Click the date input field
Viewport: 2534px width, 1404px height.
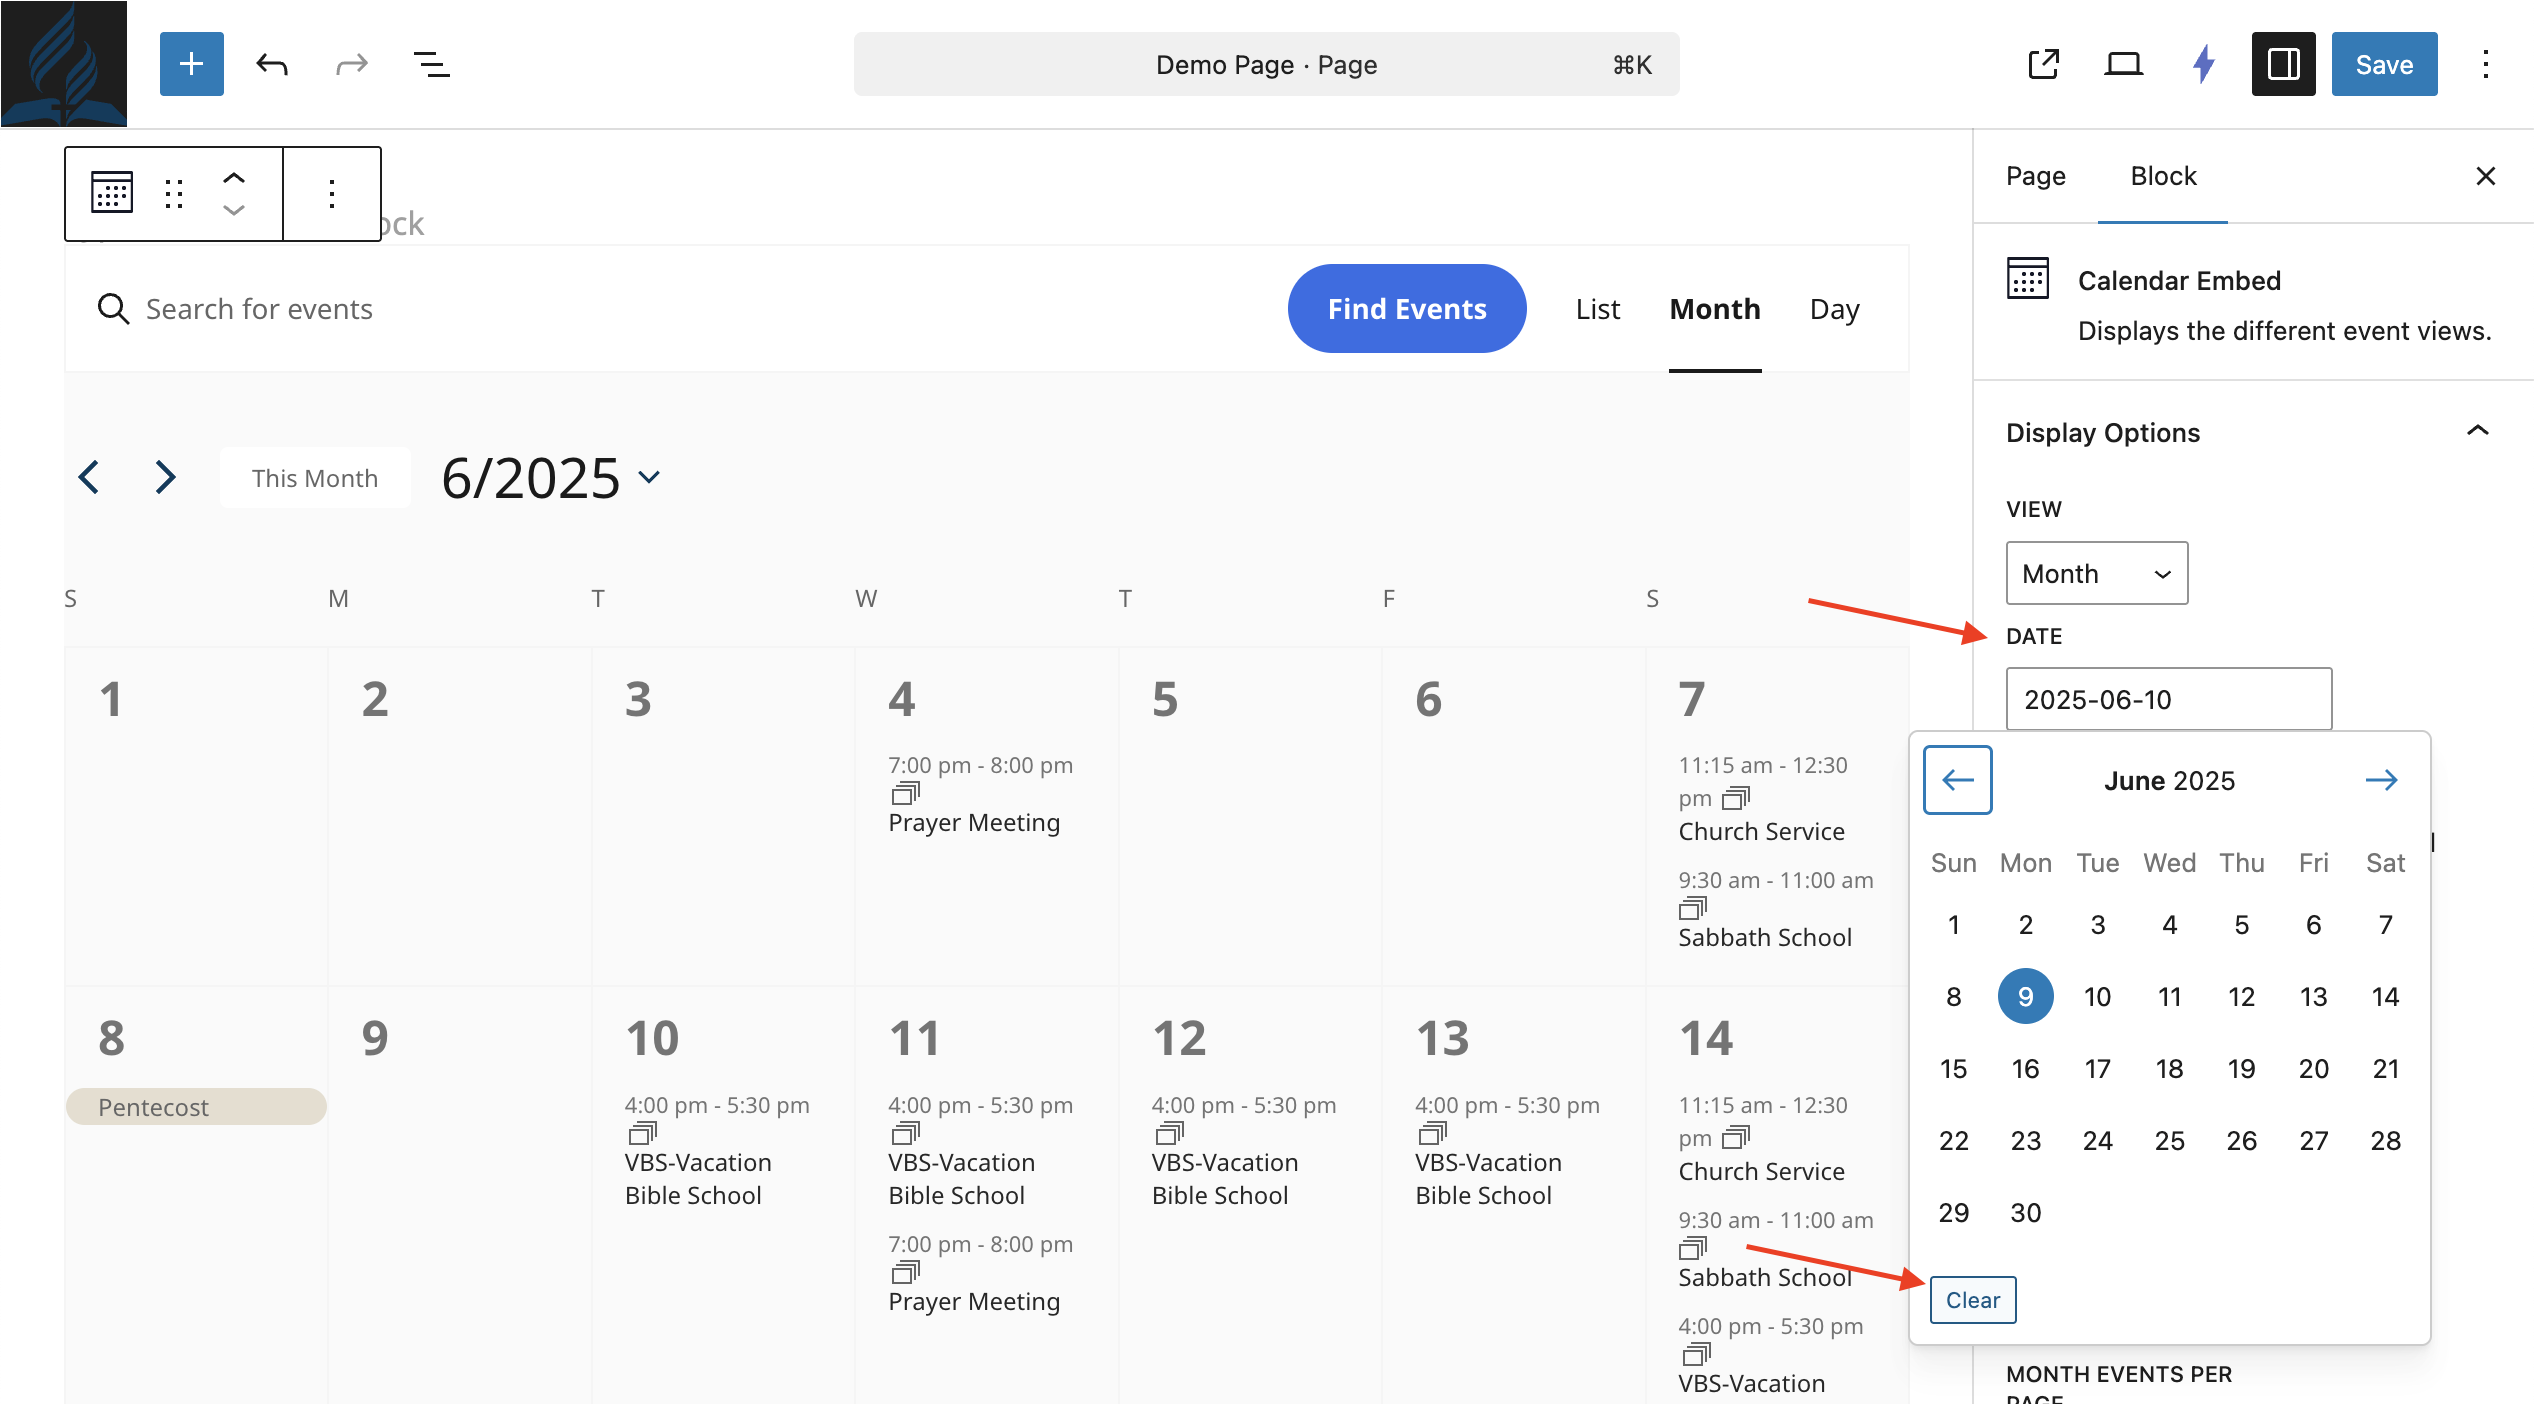click(2168, 699)
